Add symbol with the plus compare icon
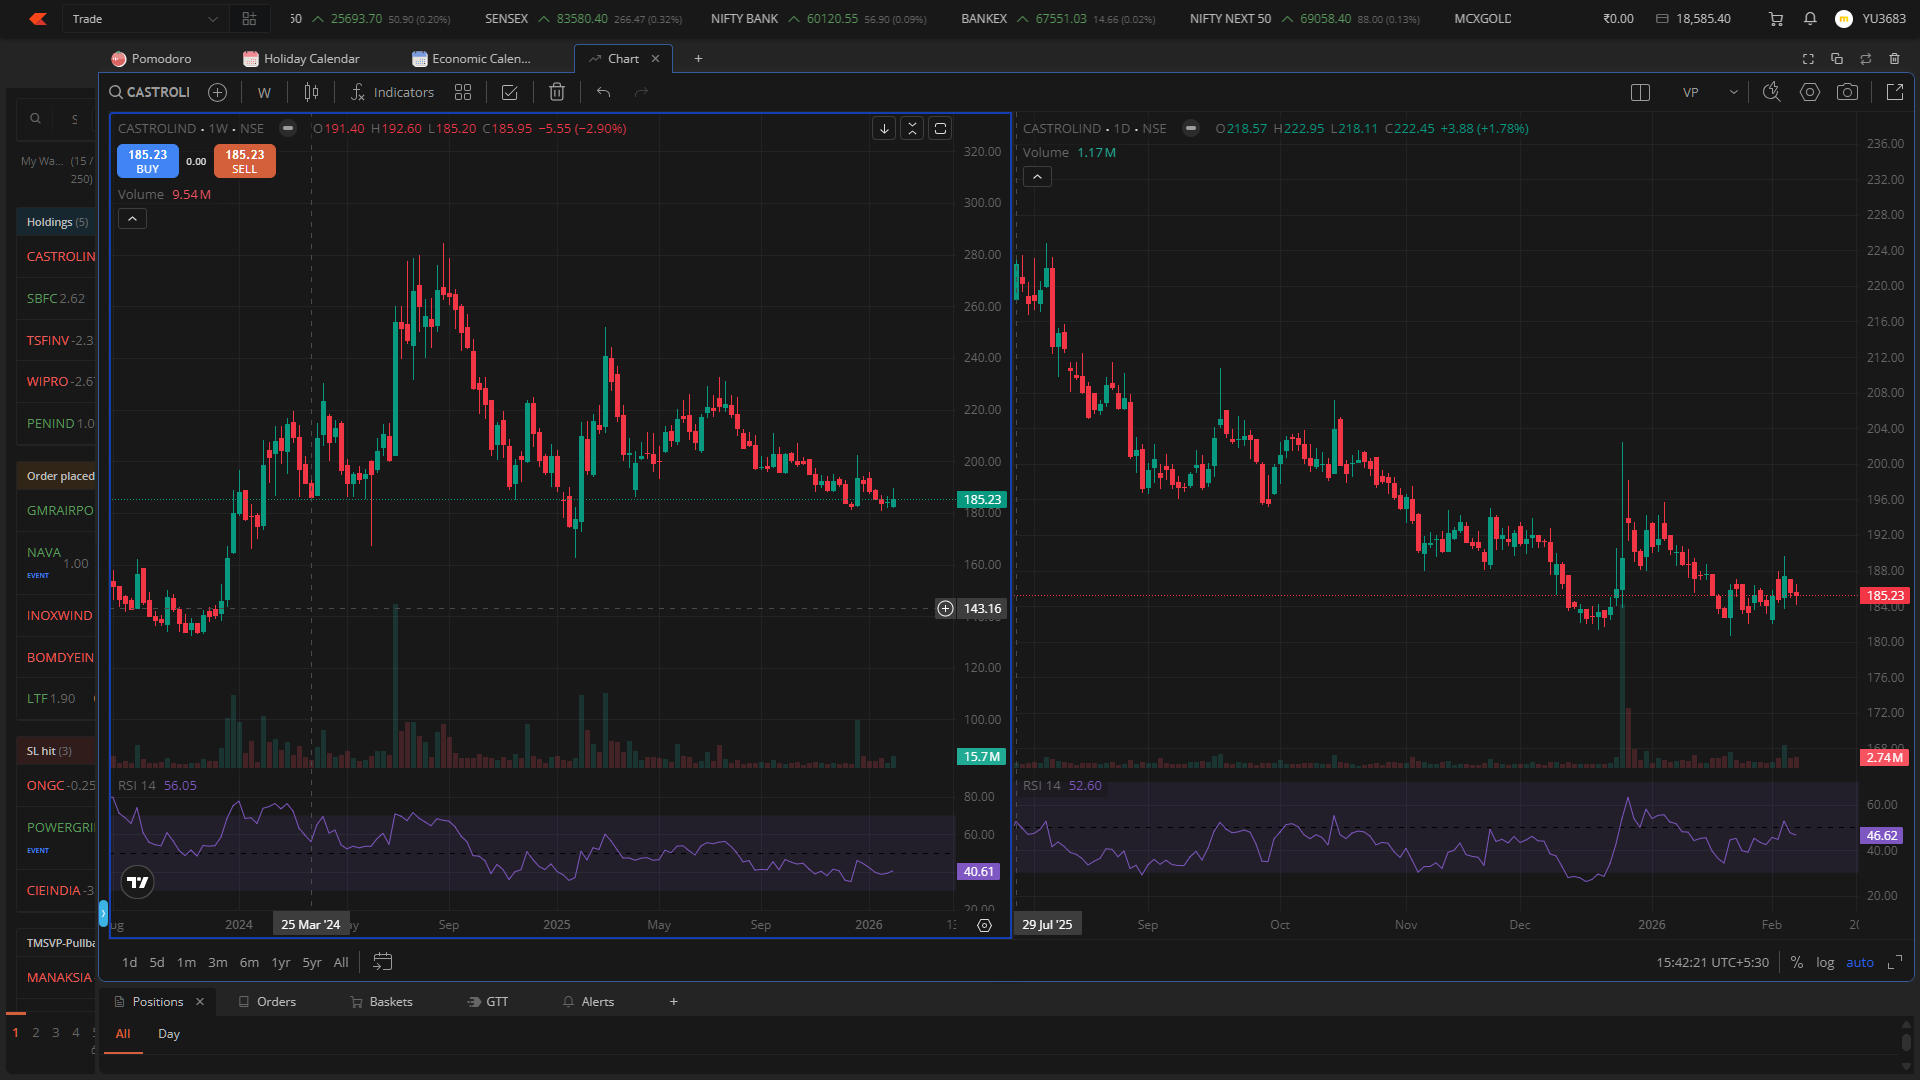Image resolution: width=1920 pixels, height=1080 pixels. pyautogui.click(x=217, y=92)
